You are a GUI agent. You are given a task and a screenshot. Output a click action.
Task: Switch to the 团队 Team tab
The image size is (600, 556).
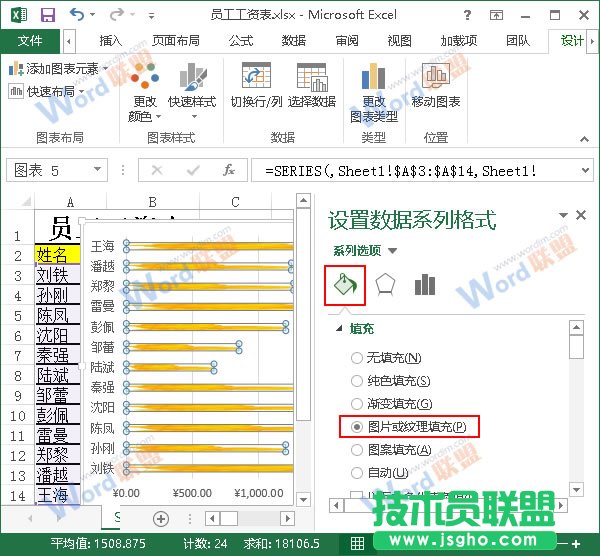point(518,41)
